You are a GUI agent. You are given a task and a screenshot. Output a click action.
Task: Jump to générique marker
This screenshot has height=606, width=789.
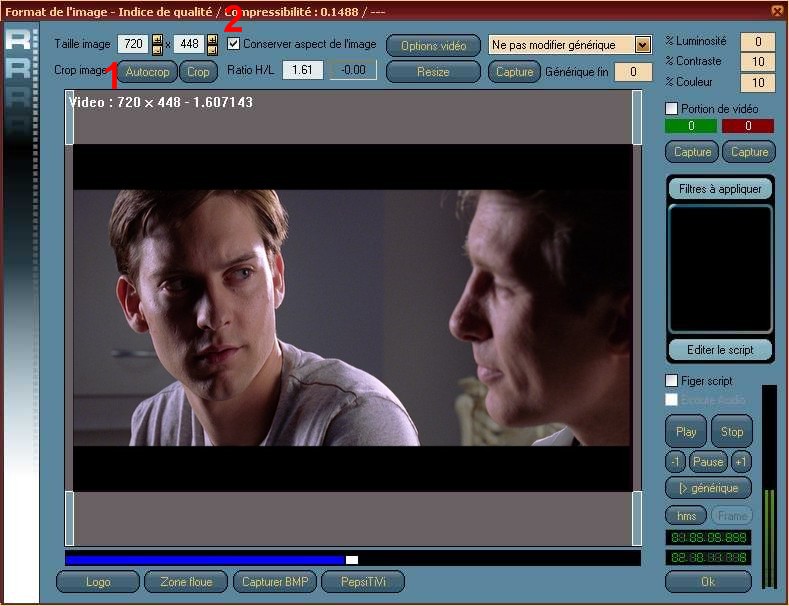pos(708,488)
